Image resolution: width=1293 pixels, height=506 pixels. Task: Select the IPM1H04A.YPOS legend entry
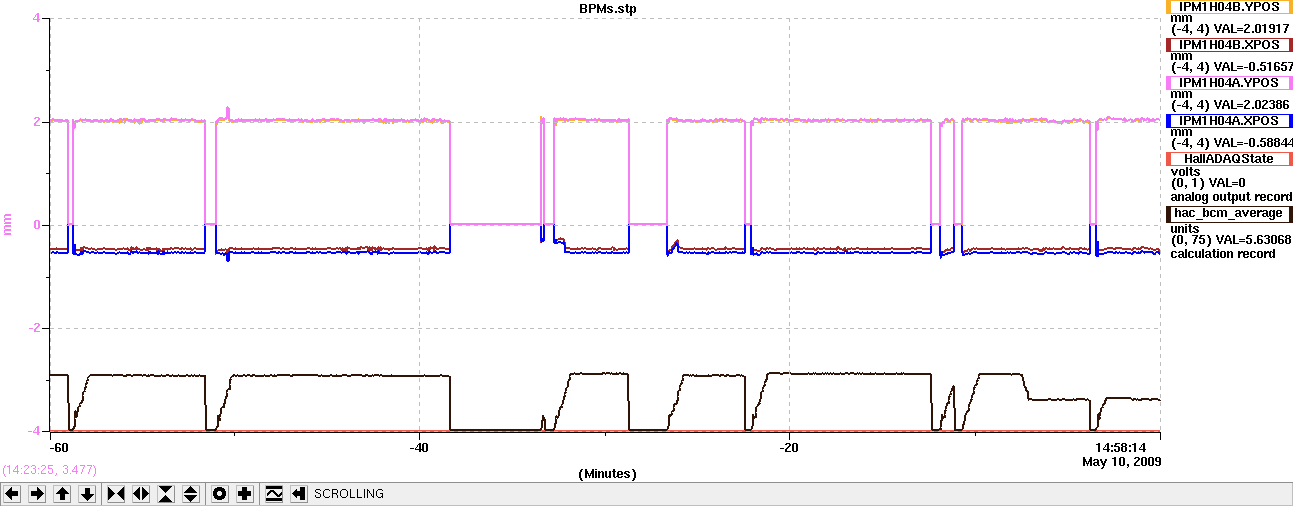pos(1229,83)
